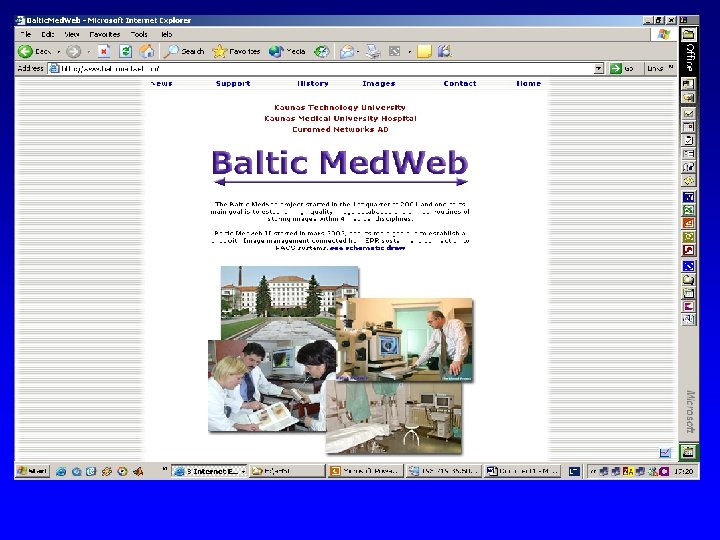Open the Edit menu

click(x=48, y=34)
